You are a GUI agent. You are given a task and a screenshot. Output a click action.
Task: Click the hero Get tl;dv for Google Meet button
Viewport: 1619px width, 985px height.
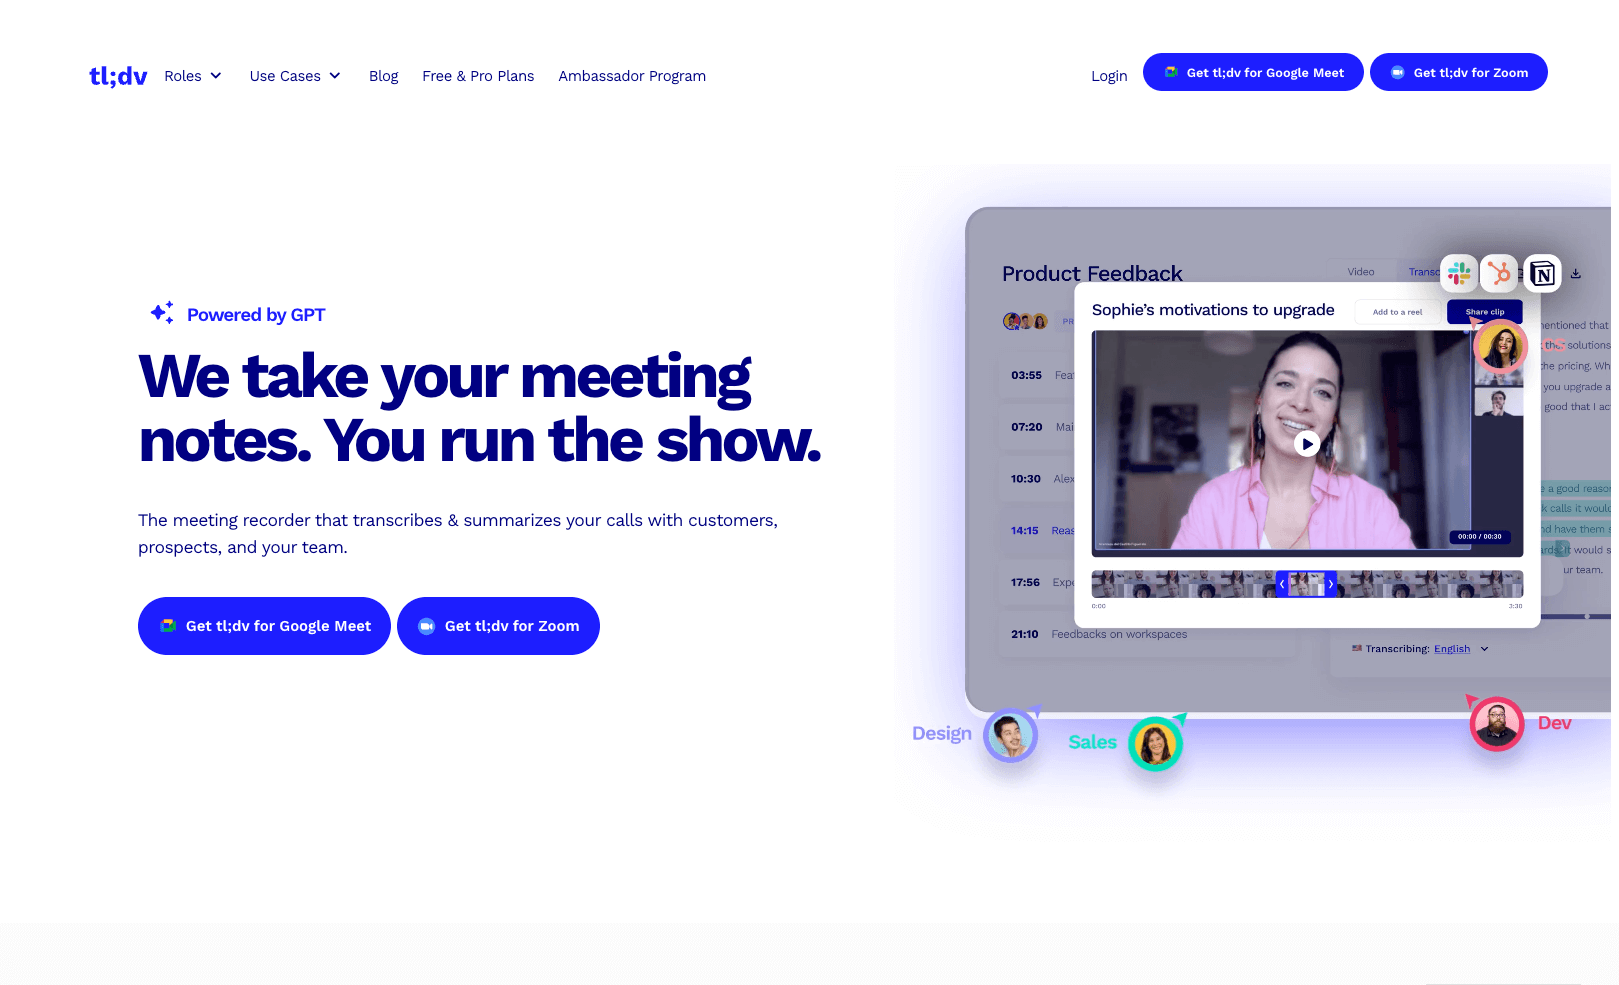tap(264, 626)
